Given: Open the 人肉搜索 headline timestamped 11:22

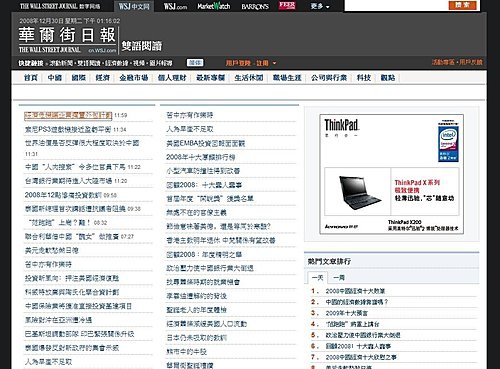Looking at the screenshot, I should (75, 167).
